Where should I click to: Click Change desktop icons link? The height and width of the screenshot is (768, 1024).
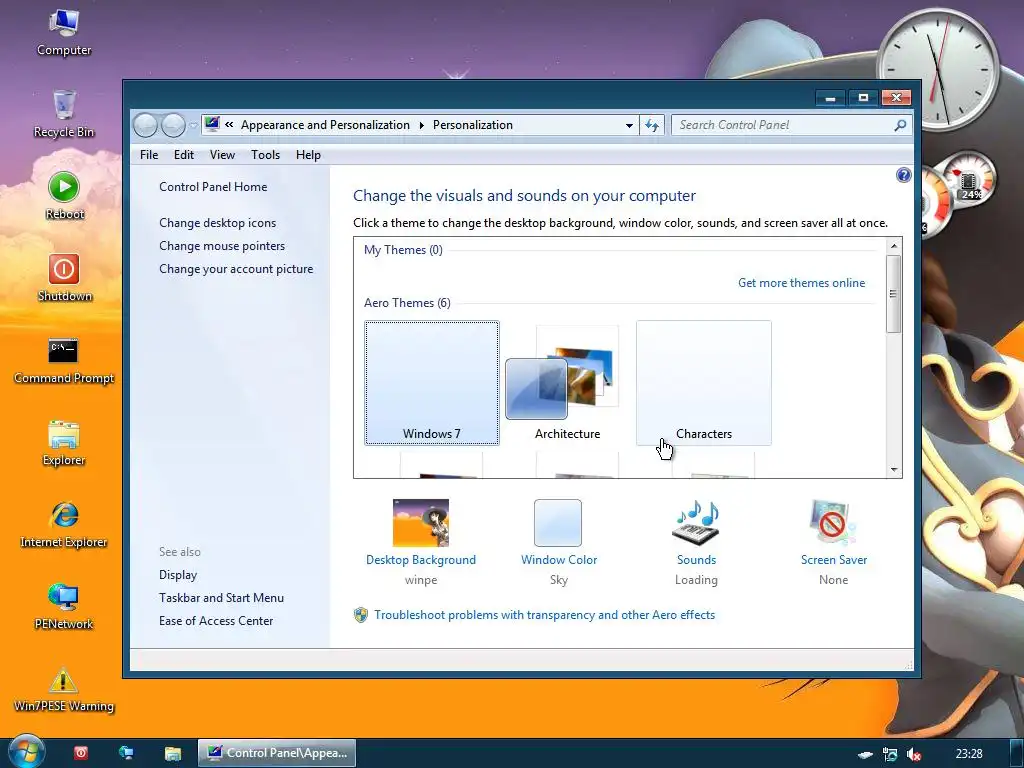click(217, 223)
